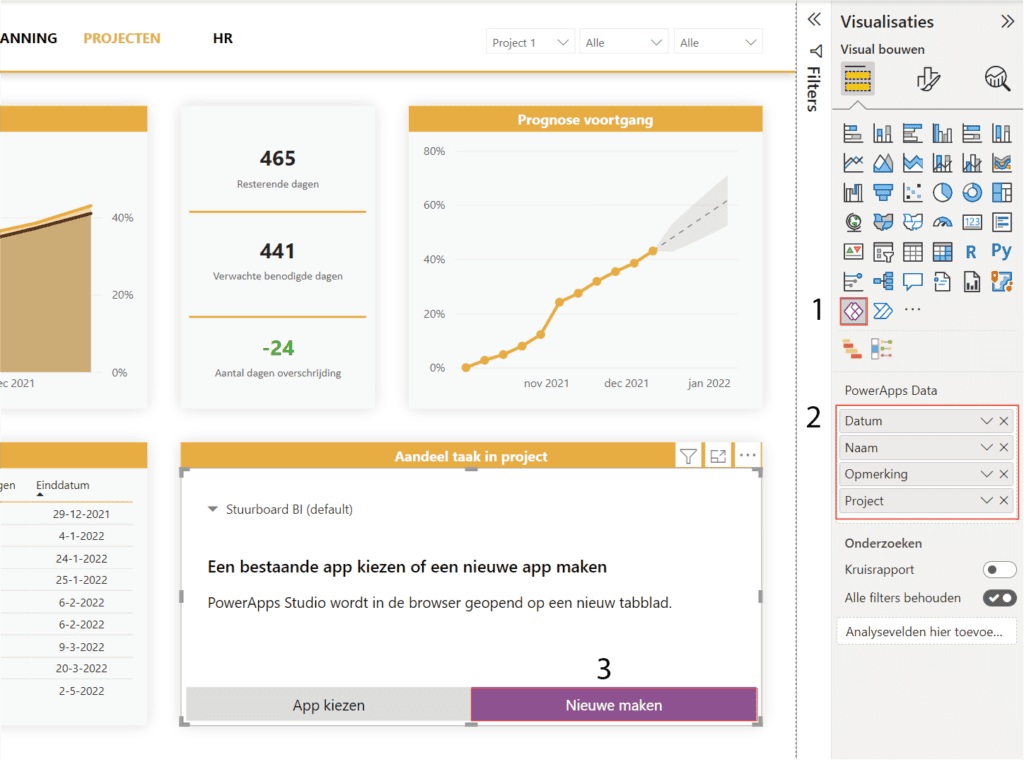Select the waterfall chart visual

point(853,193)
